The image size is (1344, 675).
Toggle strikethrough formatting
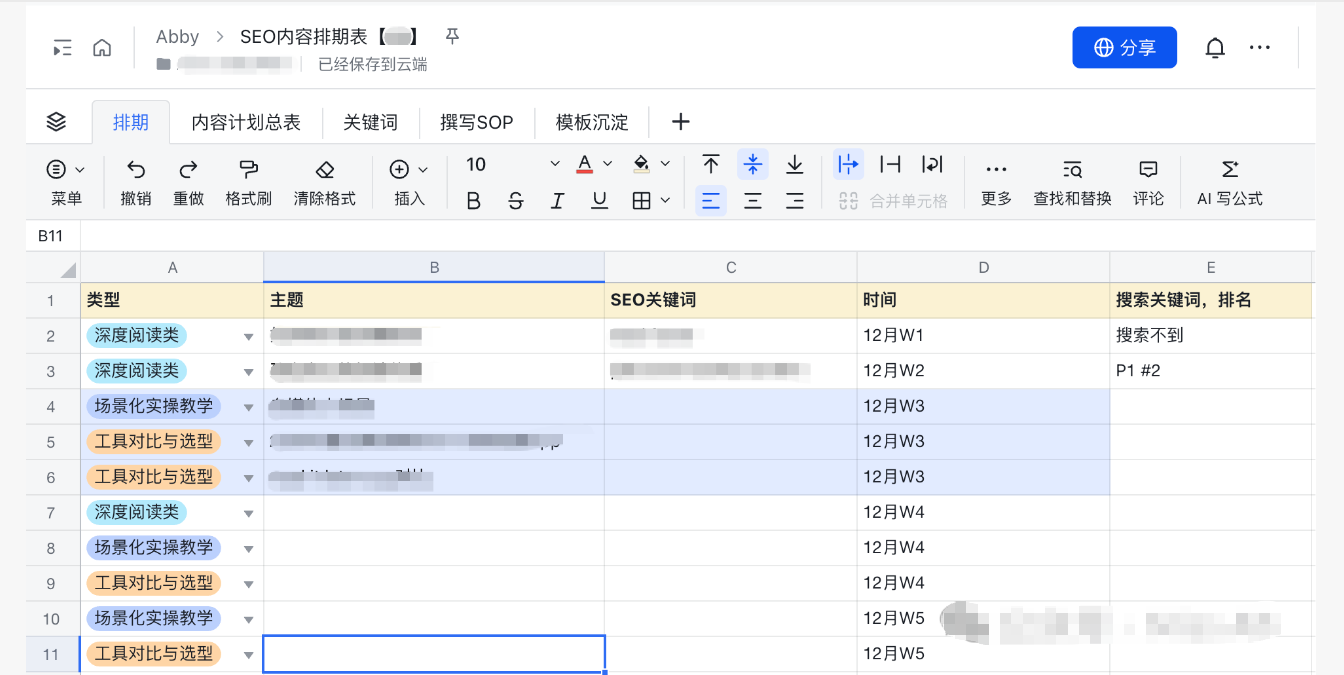coord(515,200)
